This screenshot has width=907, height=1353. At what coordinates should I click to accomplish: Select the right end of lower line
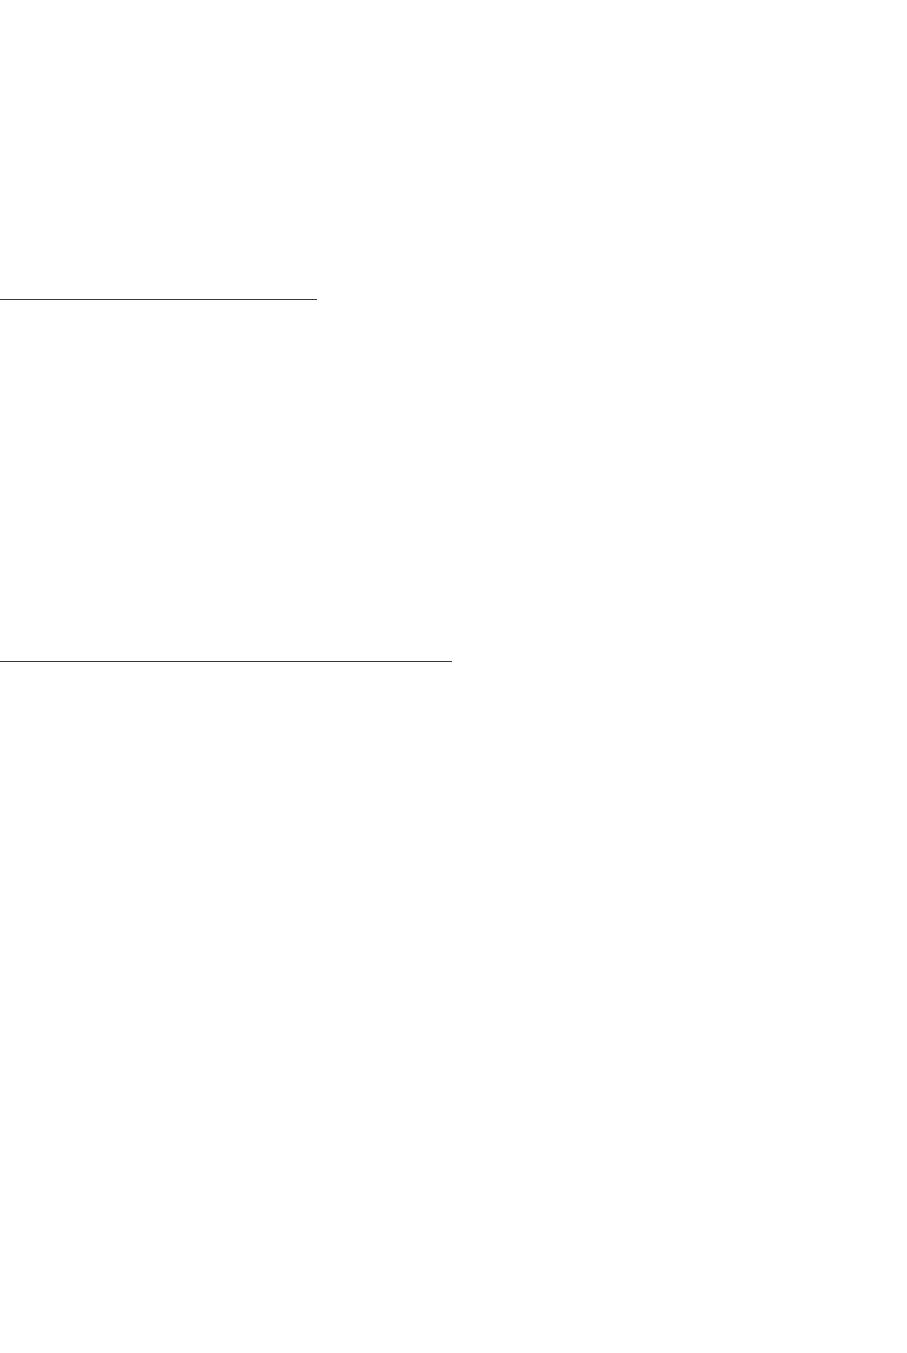pyautogui.click(x=451, y=660)
